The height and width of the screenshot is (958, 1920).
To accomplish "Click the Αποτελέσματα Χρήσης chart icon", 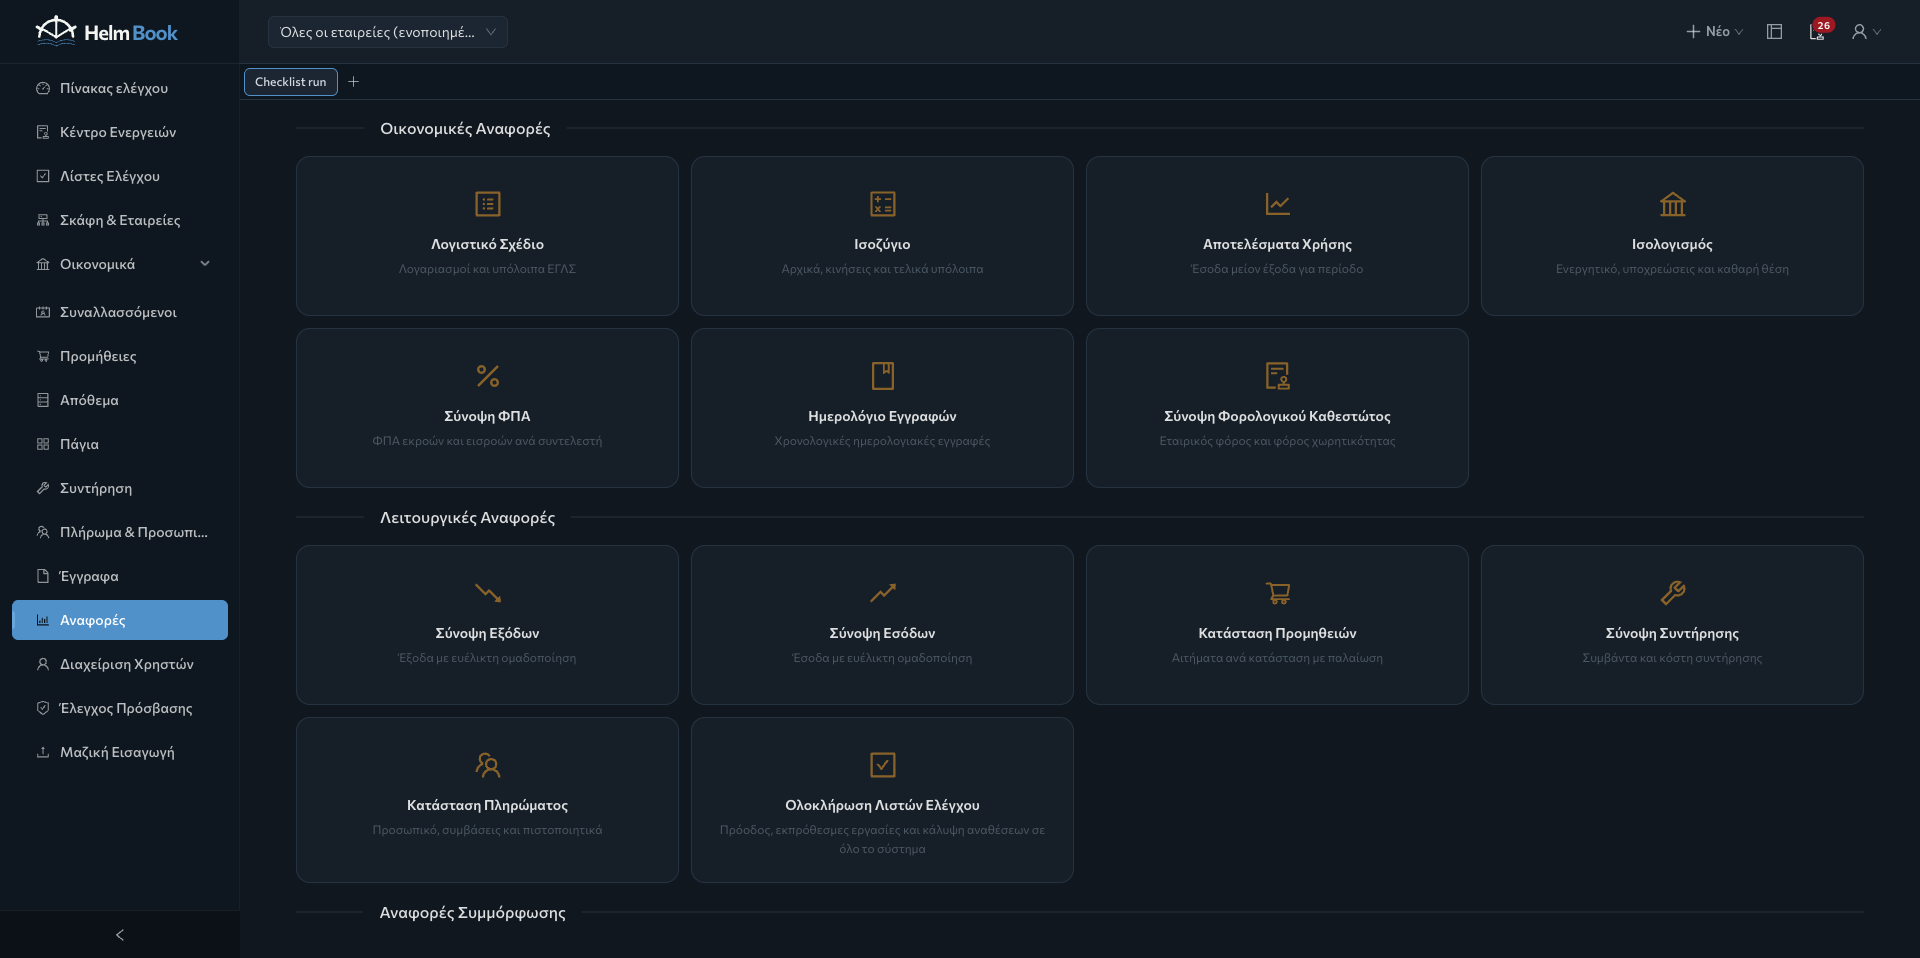I will tap(1277, 204).
